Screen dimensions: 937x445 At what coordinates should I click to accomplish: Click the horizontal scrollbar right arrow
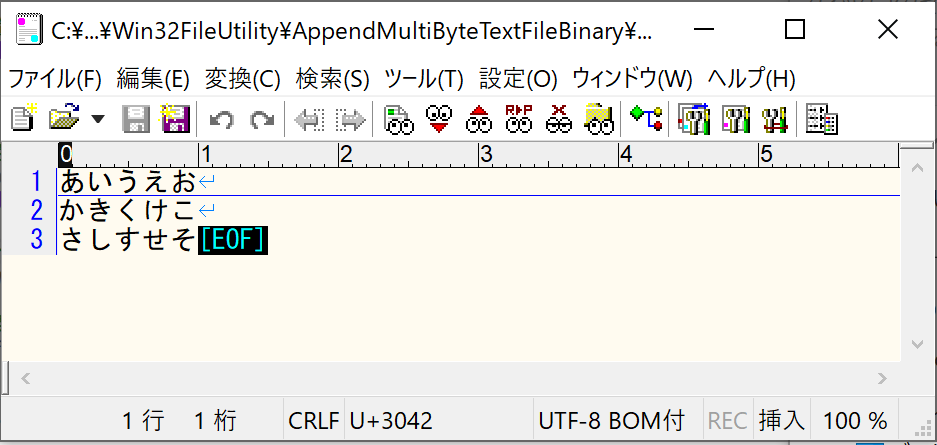(x=882, y=378)
